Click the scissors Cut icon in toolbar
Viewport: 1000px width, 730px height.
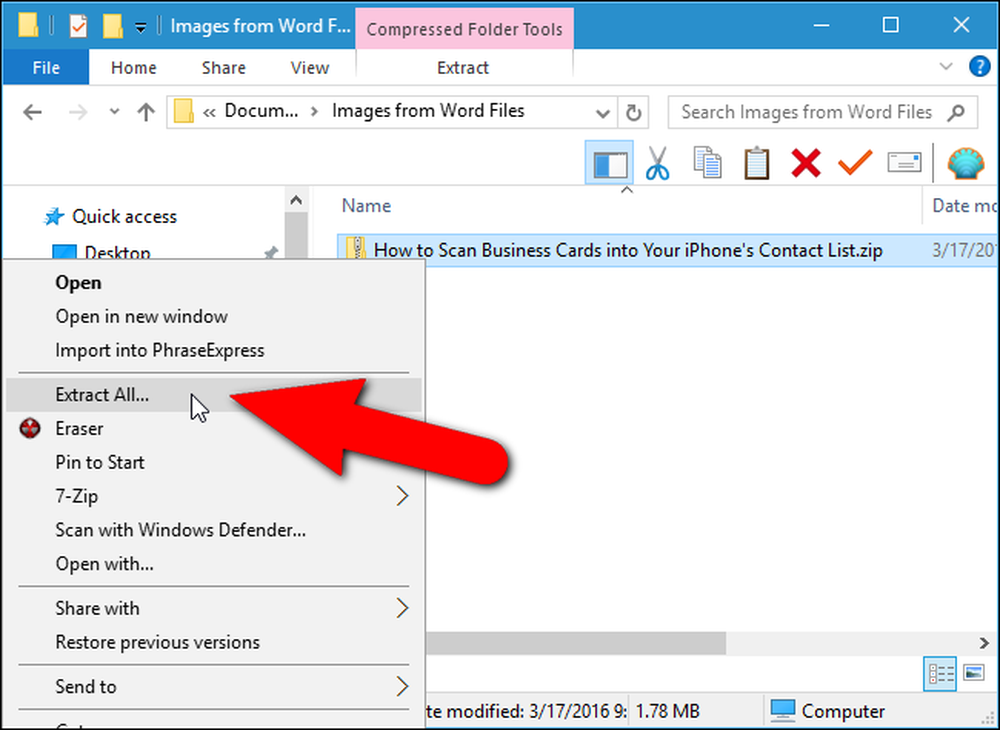pos(658,163)
